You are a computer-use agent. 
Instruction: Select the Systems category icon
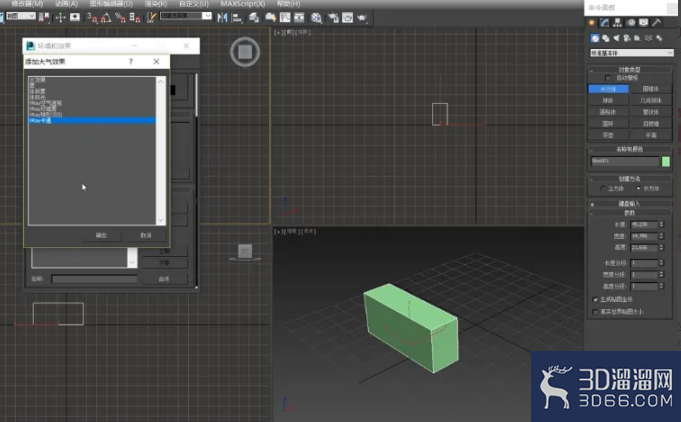[659, 38]
